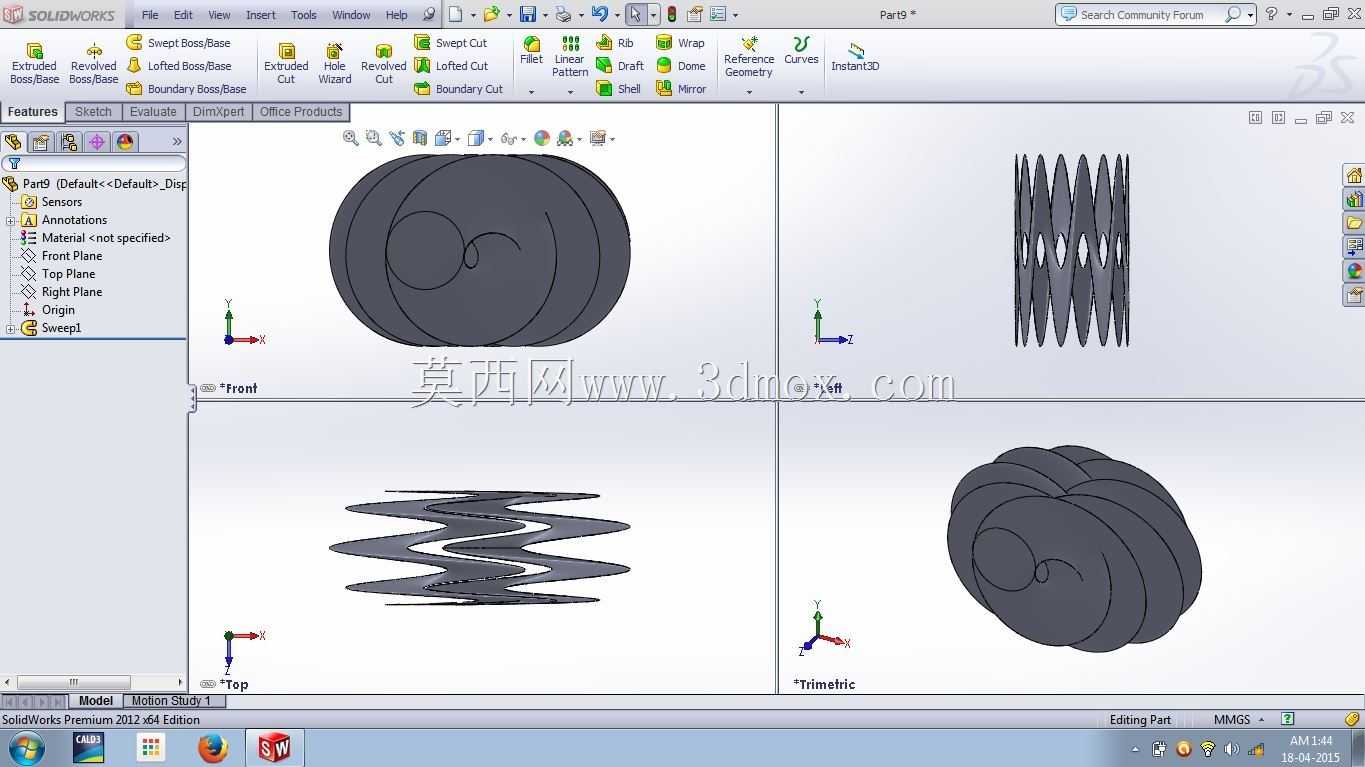Click the Boundary Cut tool
This screenshot has width=1365, height=767.
tap(458, 89)
